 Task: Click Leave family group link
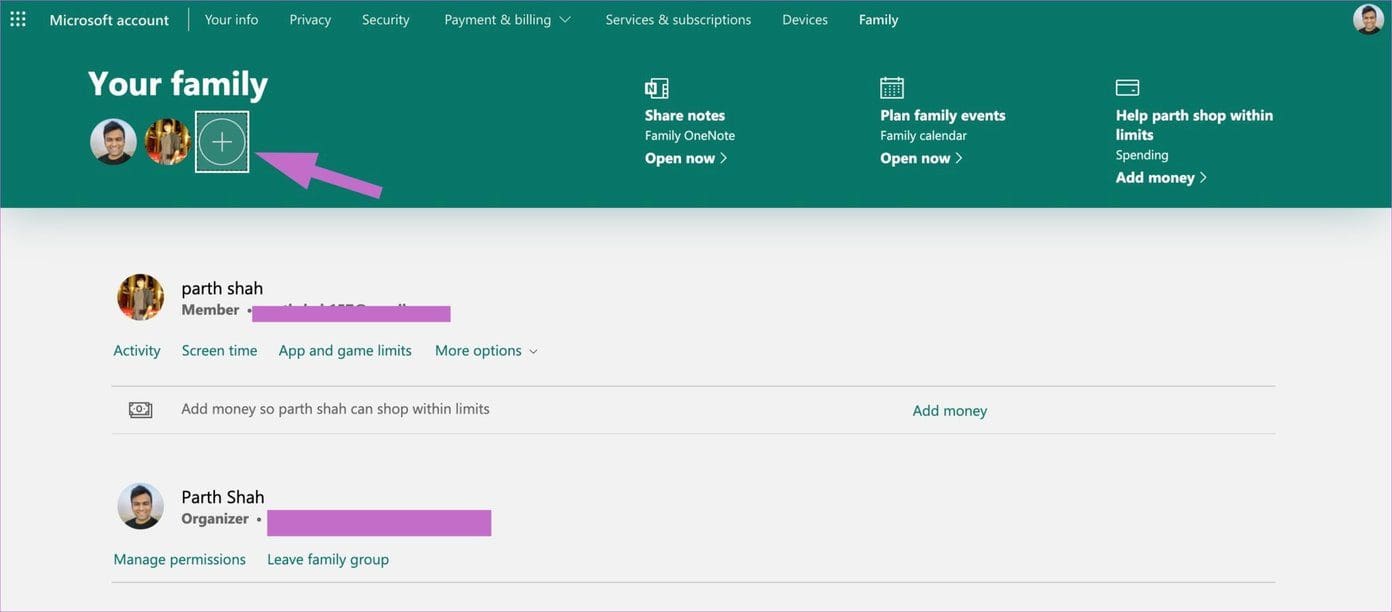tap(328, 559)
